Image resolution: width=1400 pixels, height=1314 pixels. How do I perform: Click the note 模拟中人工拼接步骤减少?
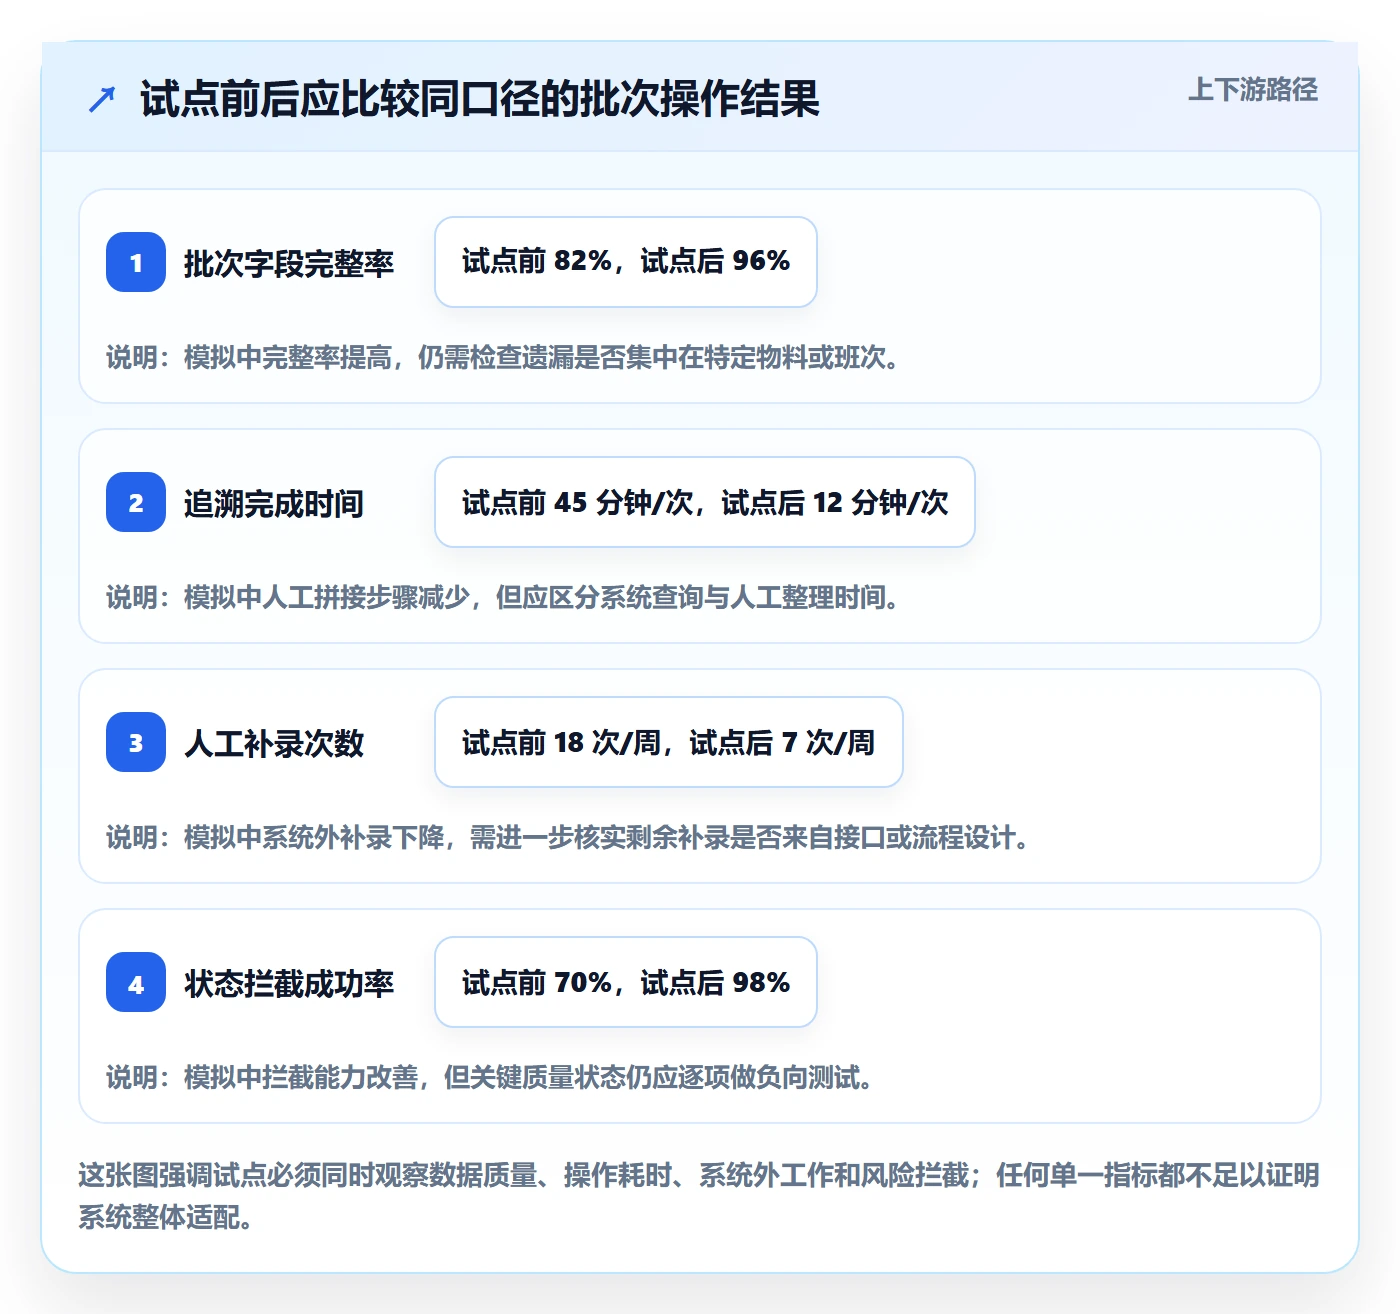tap(504, 597)
